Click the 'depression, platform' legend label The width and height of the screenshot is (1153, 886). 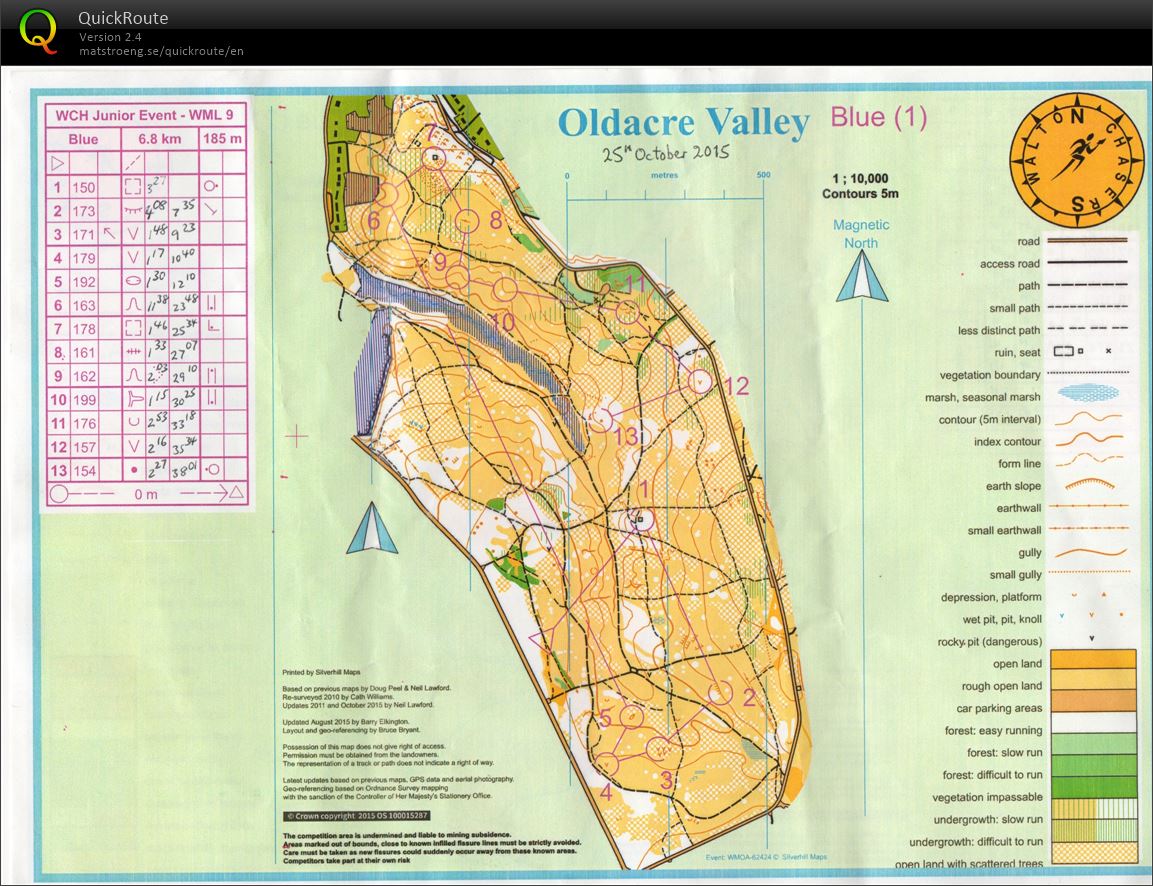tap(991, 597)
